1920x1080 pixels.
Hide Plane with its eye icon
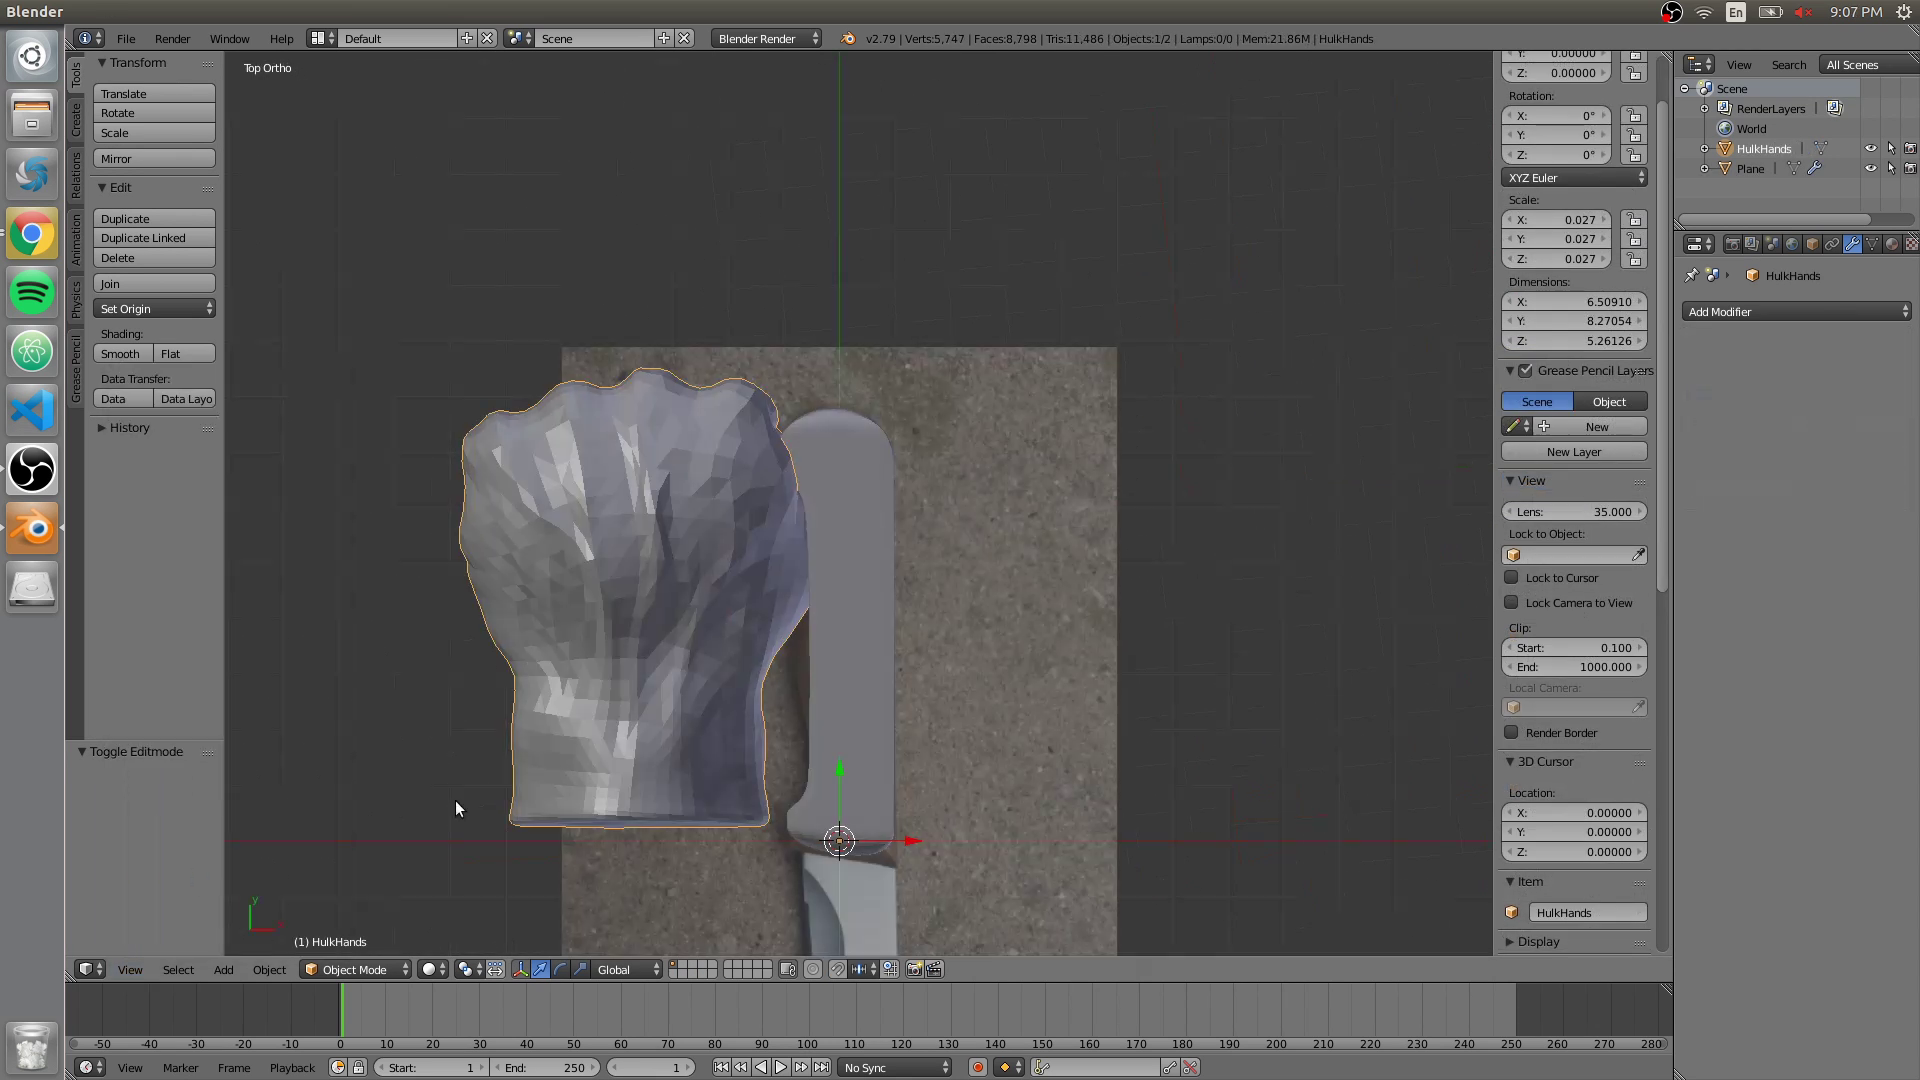1871,169
